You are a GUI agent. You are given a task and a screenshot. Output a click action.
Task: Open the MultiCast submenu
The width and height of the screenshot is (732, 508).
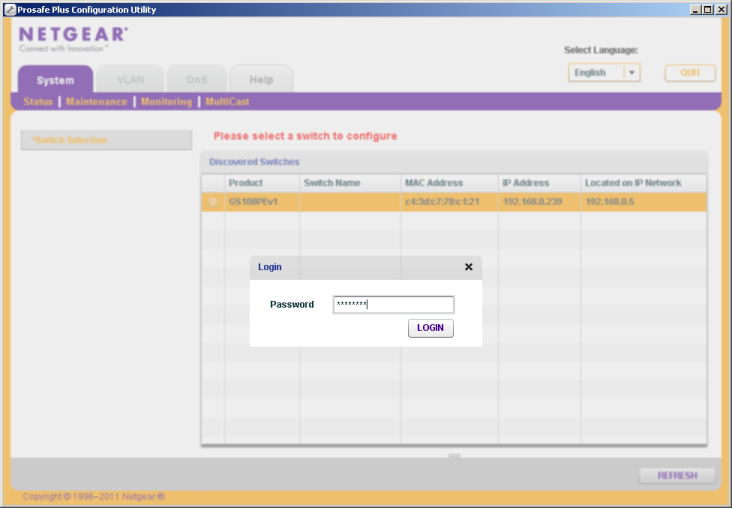click(x=227, y=102)
